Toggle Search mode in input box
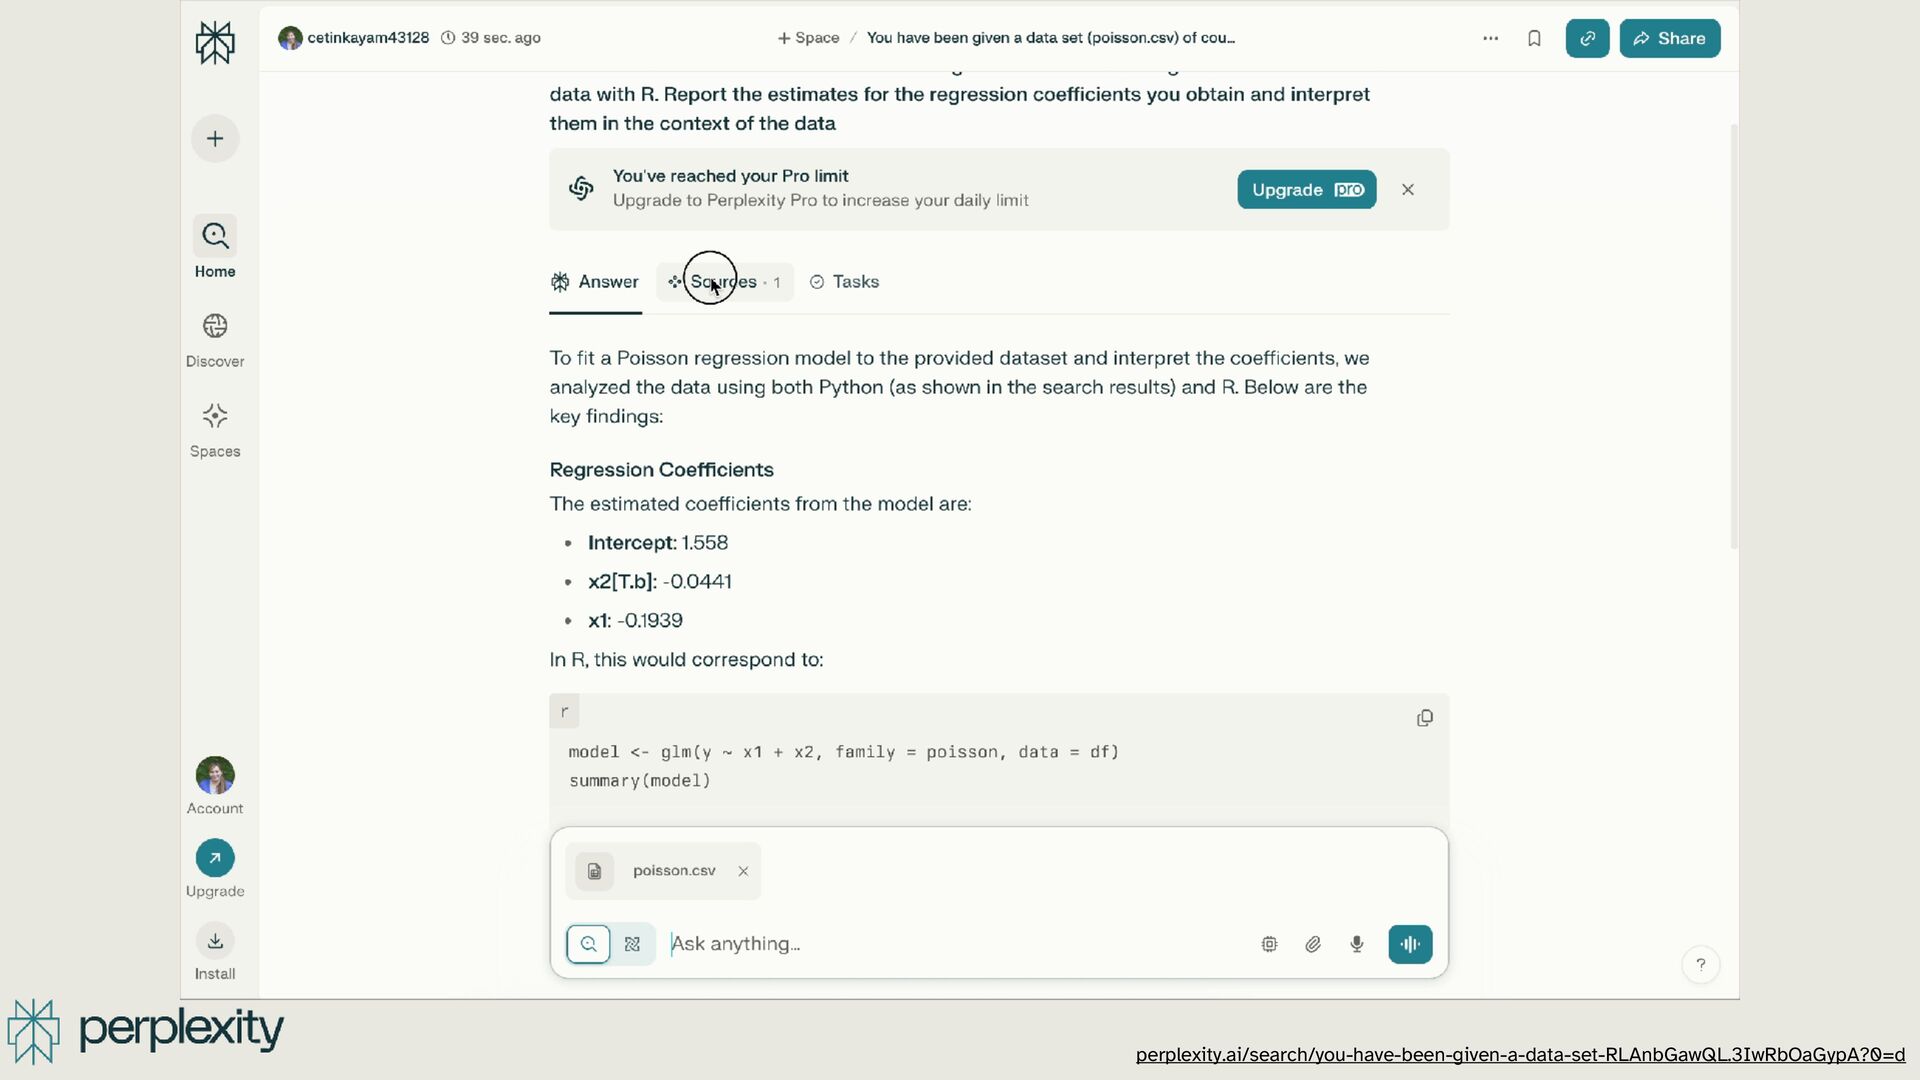 [588, 944]
